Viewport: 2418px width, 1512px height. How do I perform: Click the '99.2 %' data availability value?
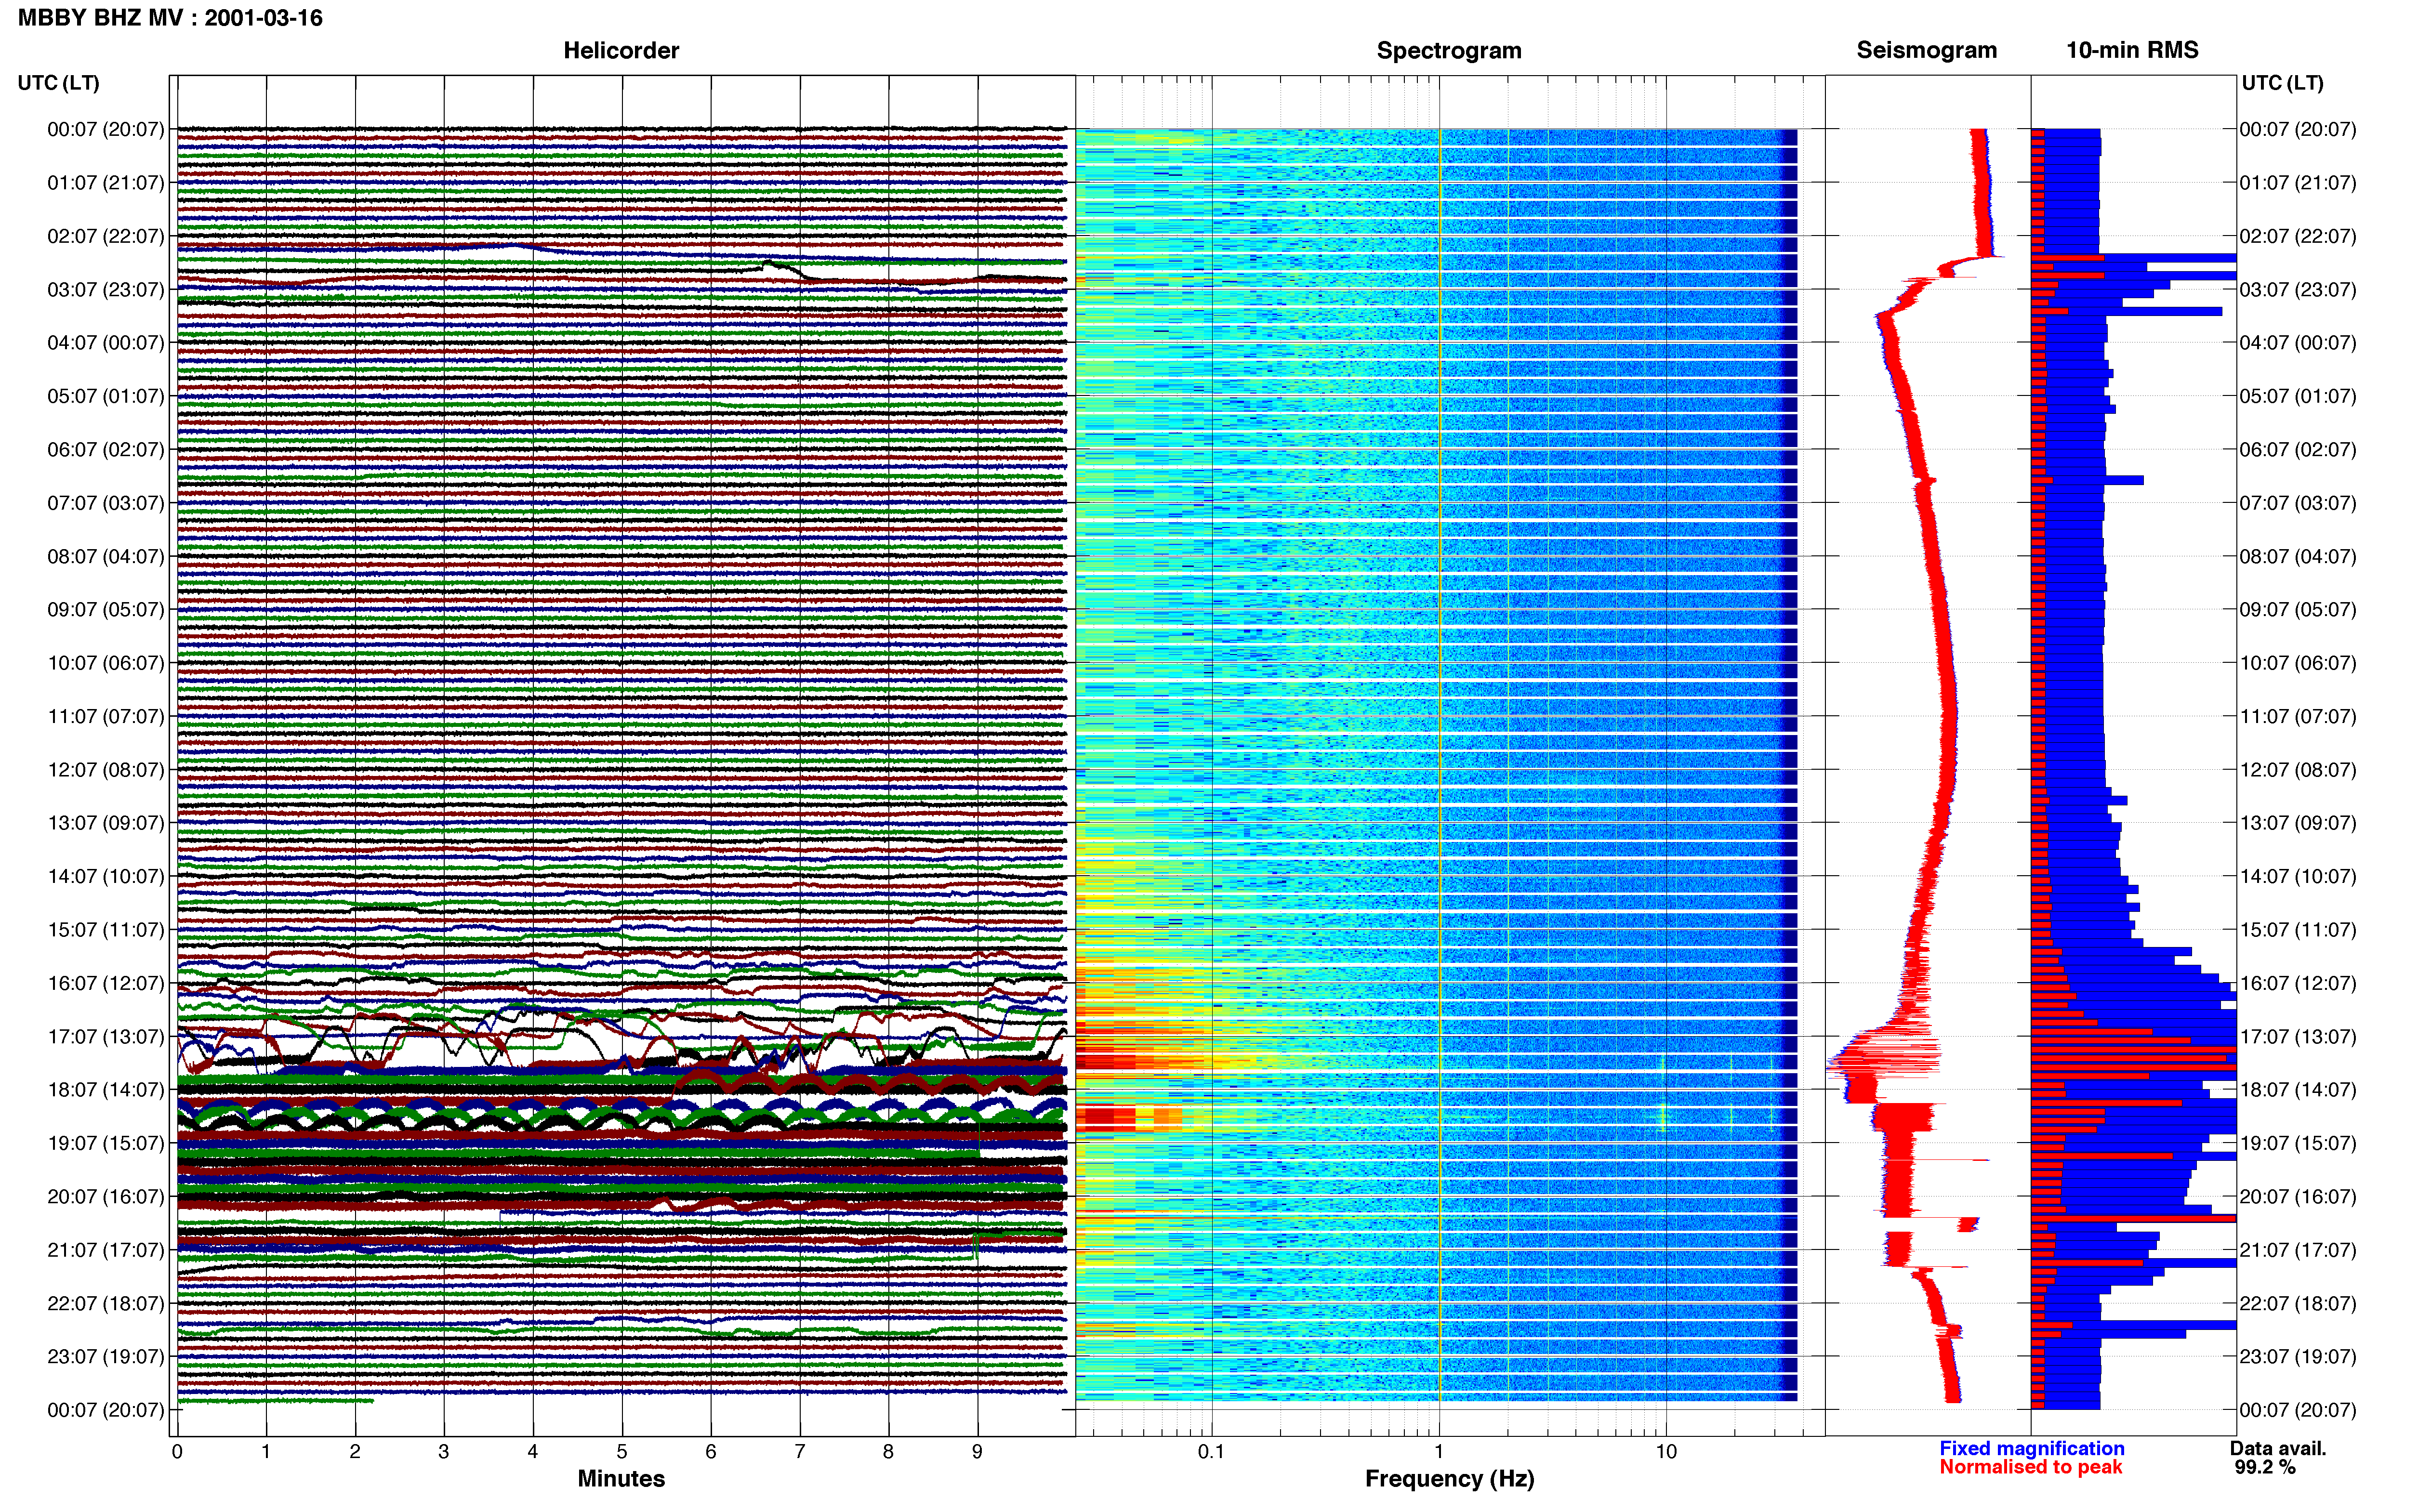pyautogui.click(x=2265, y=1467)
